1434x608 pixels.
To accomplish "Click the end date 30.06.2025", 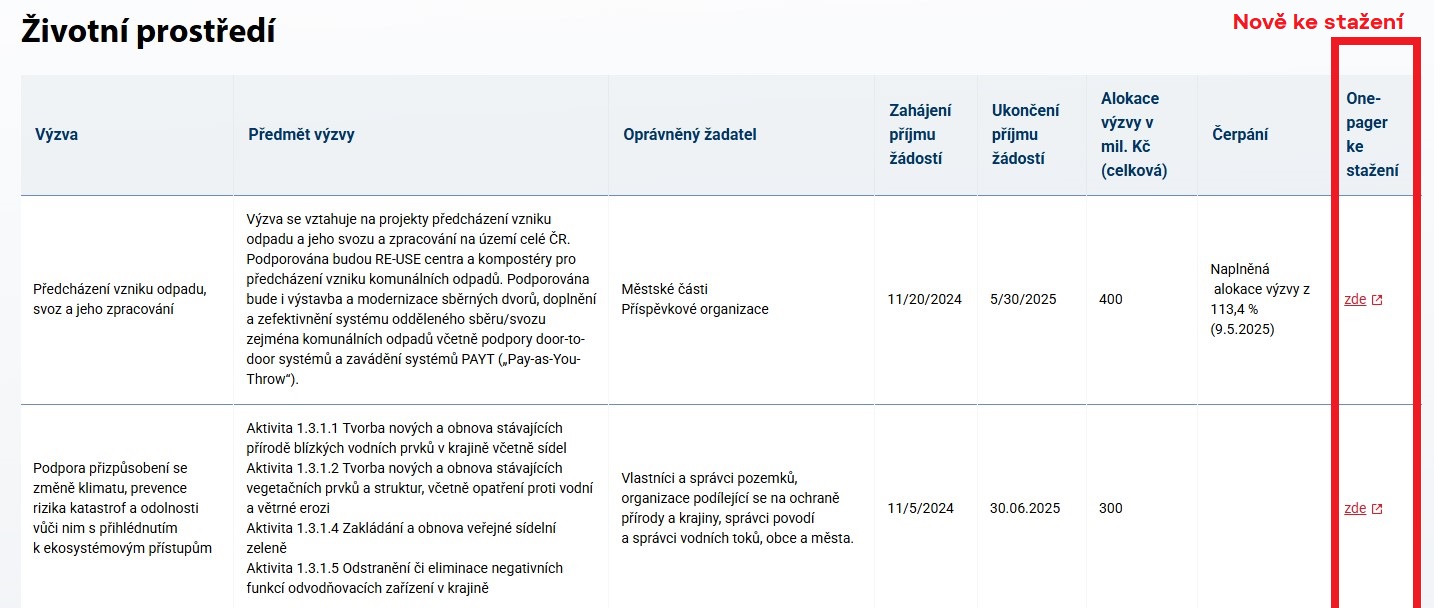I will pos(1025,508).
